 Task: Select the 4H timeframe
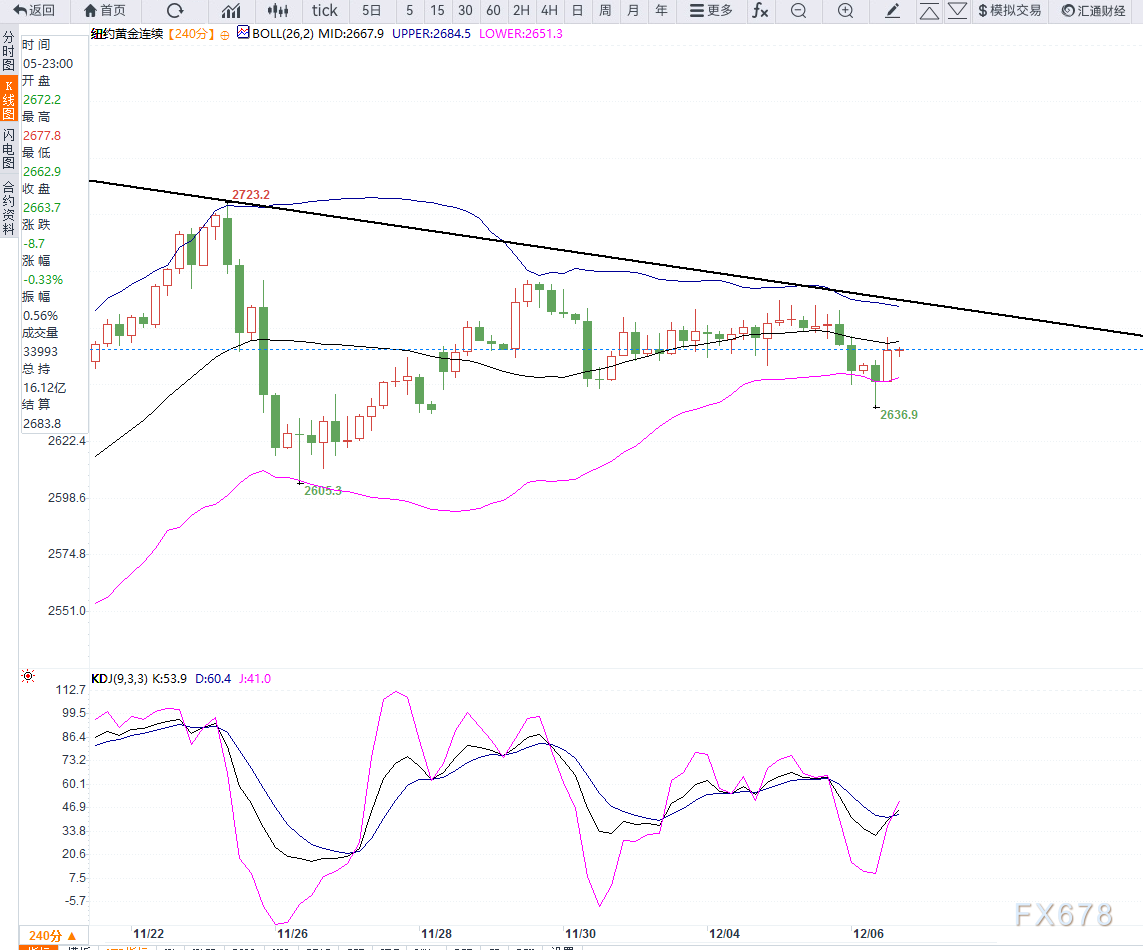coord(549,11)
